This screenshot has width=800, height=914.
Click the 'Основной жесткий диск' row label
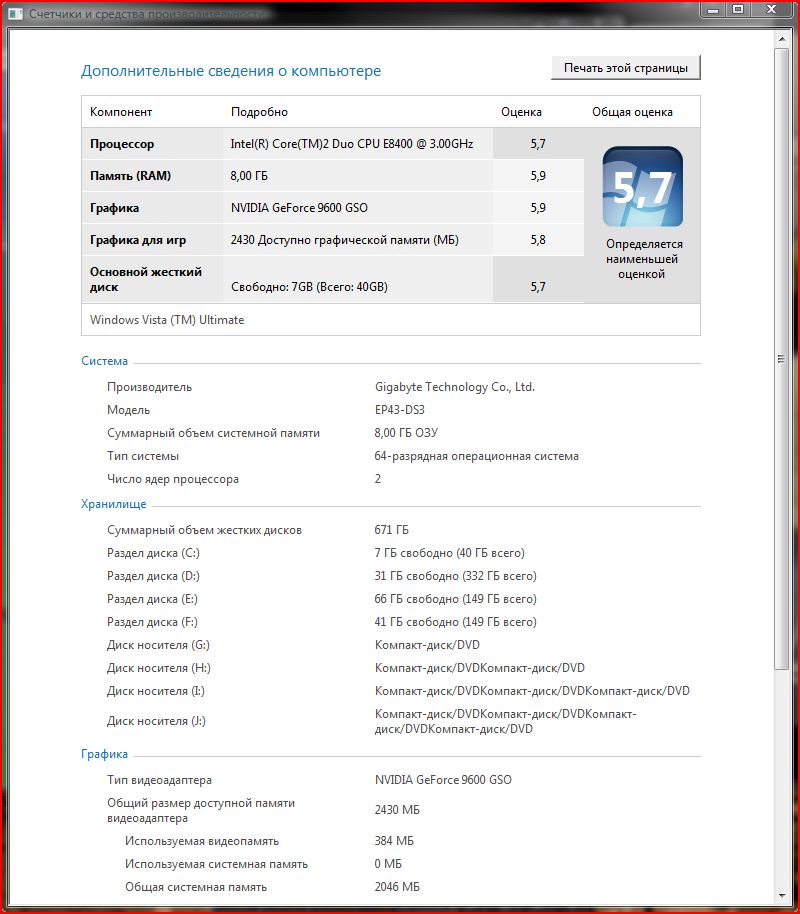click(146, 279)
